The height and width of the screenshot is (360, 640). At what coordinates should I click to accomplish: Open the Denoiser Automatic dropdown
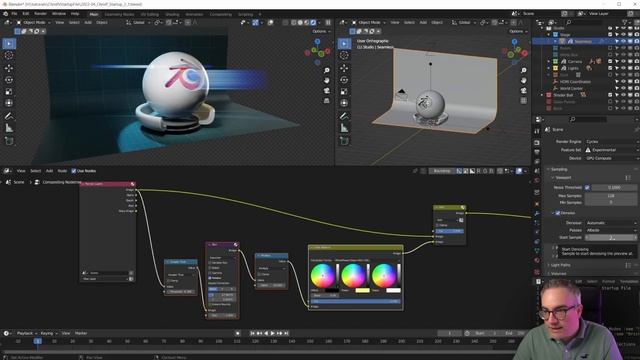tap(611, 223)
